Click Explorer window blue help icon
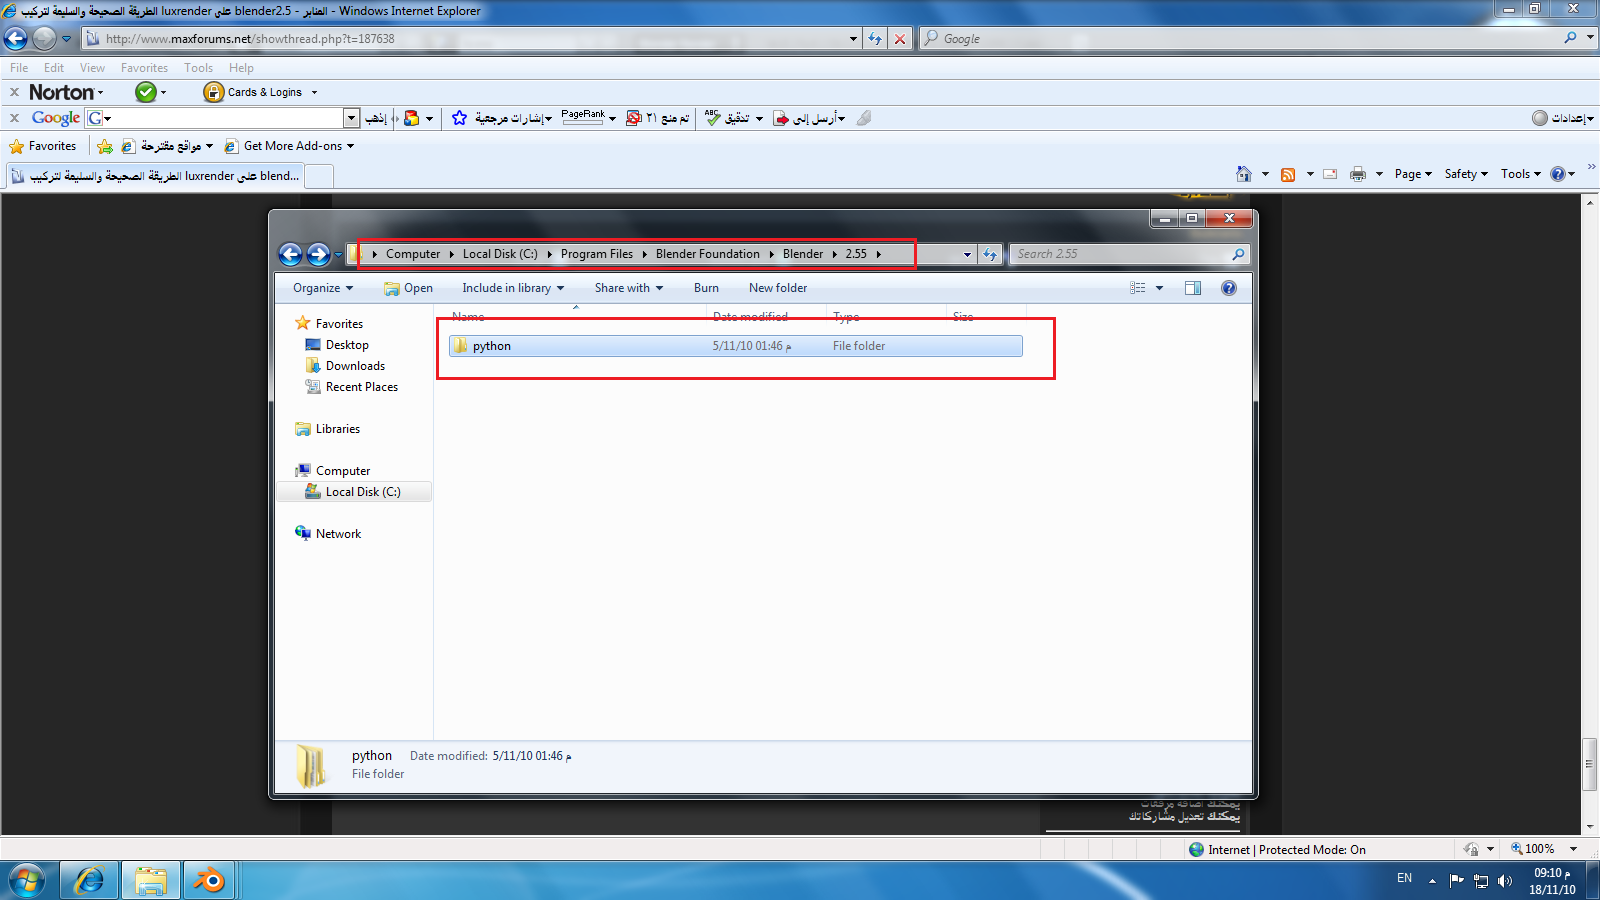Image resolution: width=1600 pixels, height=900 pixels. (x=1229, y=288)
